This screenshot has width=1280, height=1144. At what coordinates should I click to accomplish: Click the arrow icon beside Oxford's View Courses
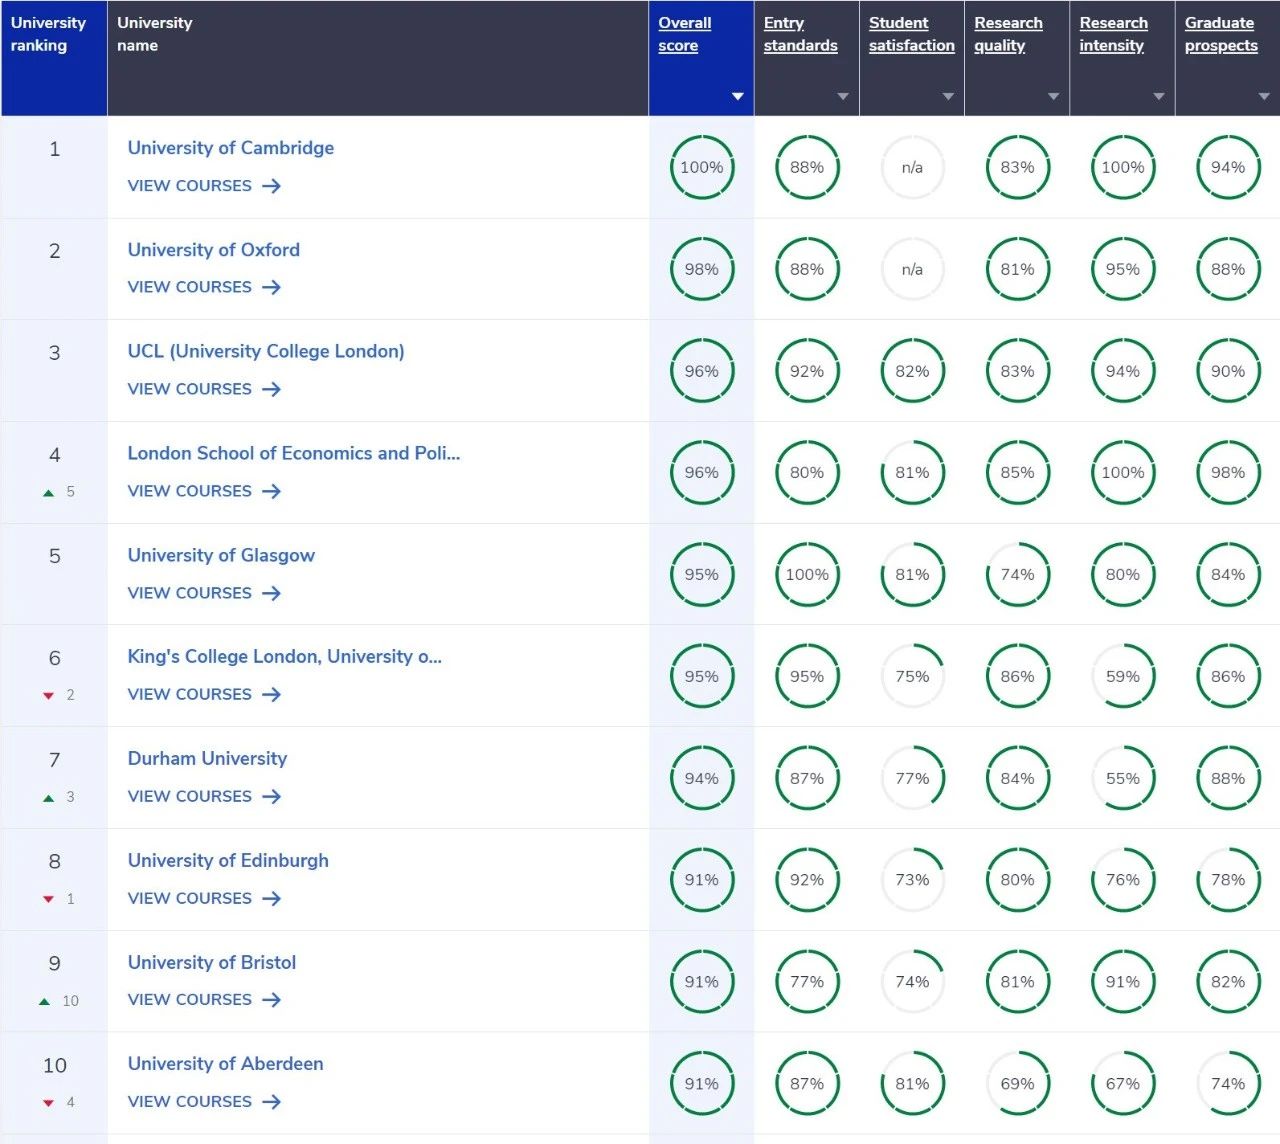(x=271, y=288)
